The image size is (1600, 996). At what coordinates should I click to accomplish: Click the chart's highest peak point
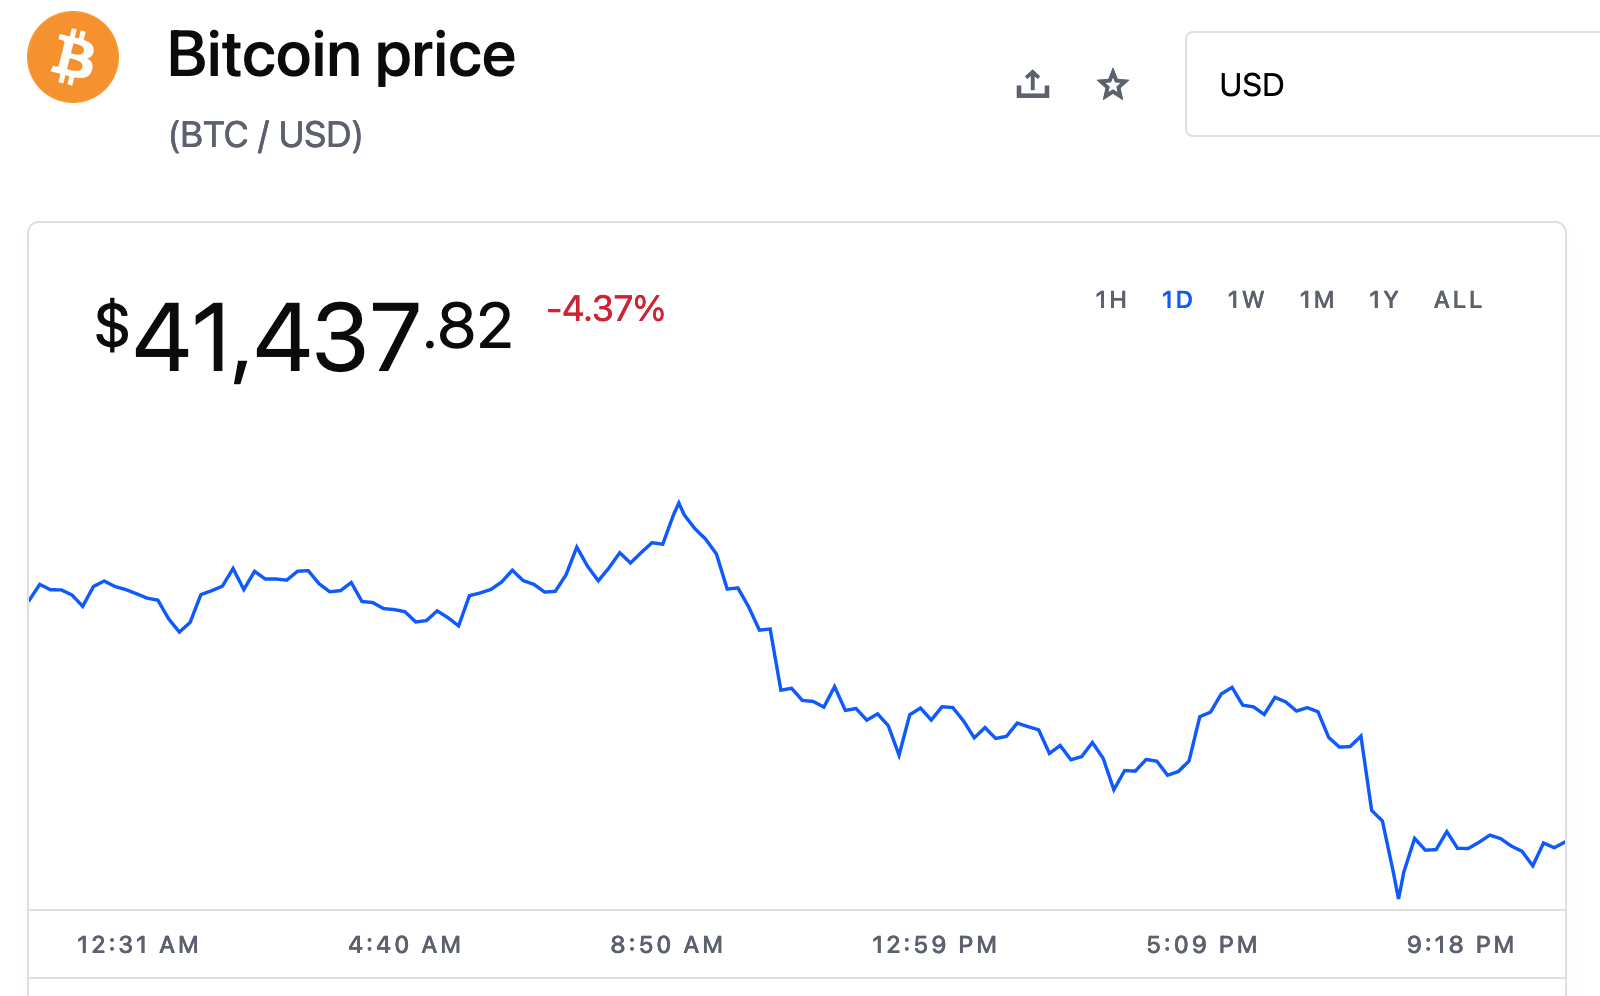679,503
